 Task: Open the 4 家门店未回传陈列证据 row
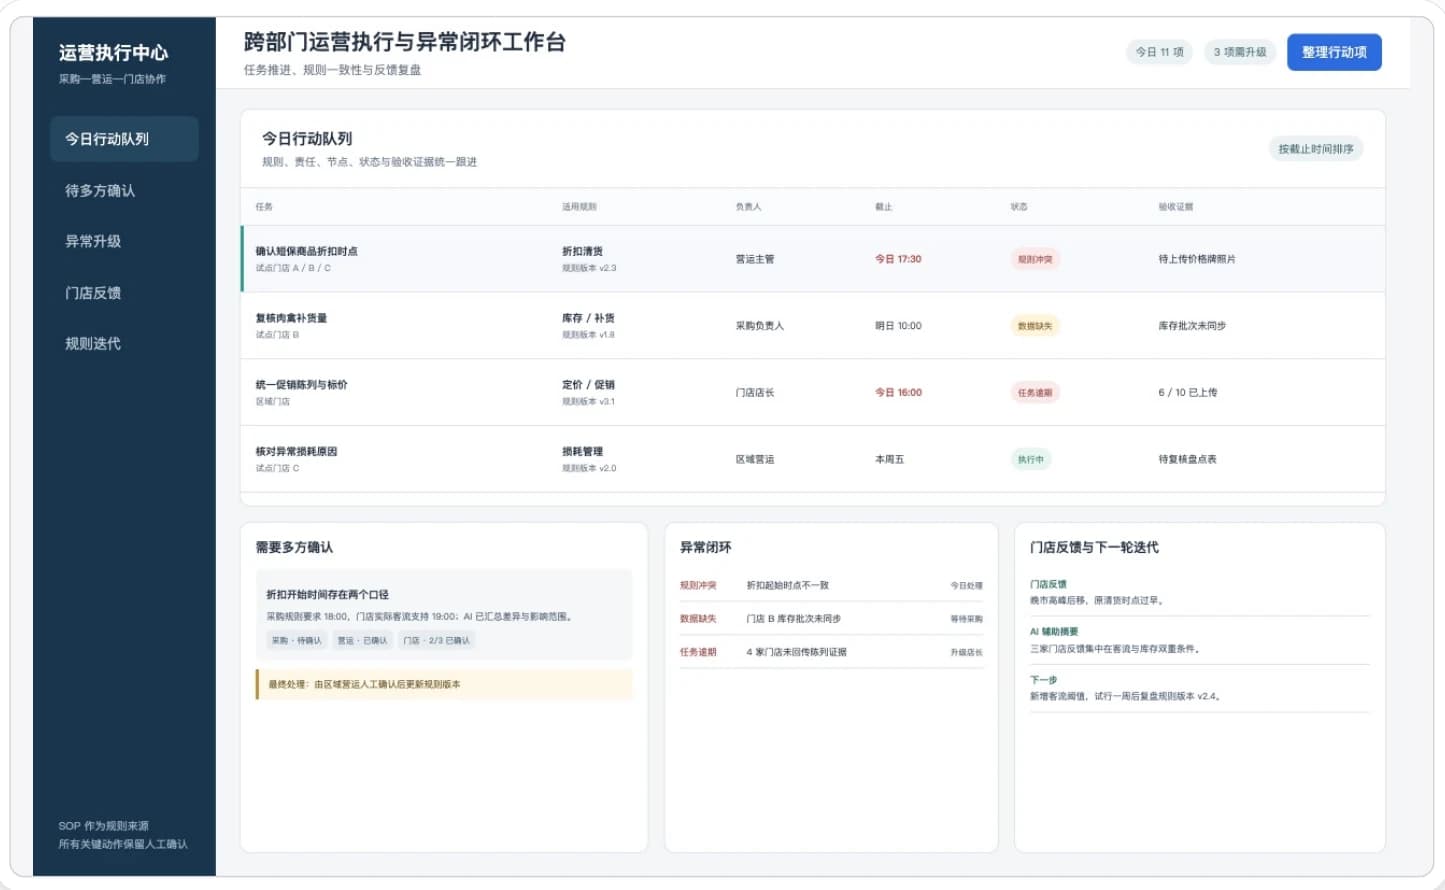coord(831,652)
